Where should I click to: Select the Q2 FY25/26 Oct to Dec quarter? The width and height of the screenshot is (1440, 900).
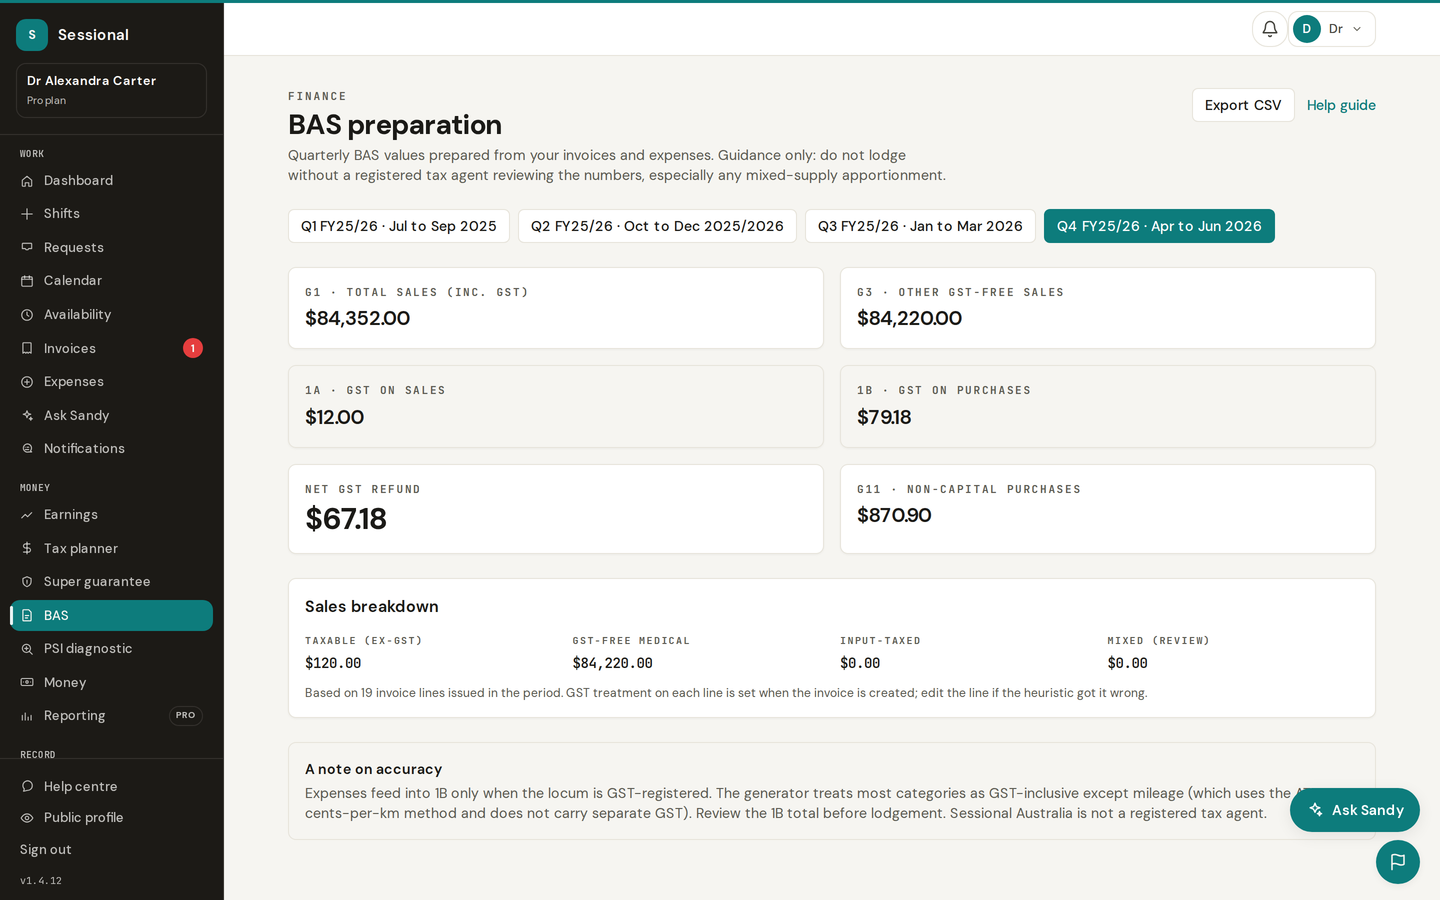[x=657, y=226]
